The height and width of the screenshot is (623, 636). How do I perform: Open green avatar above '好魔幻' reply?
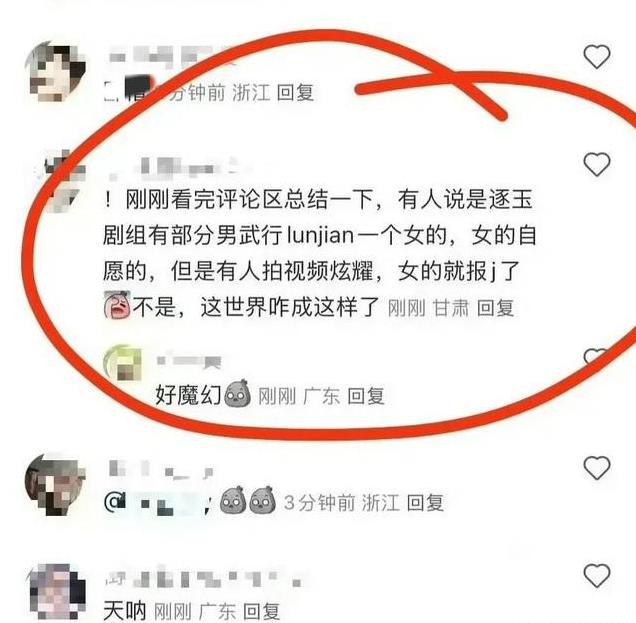[x=123, y=363]
